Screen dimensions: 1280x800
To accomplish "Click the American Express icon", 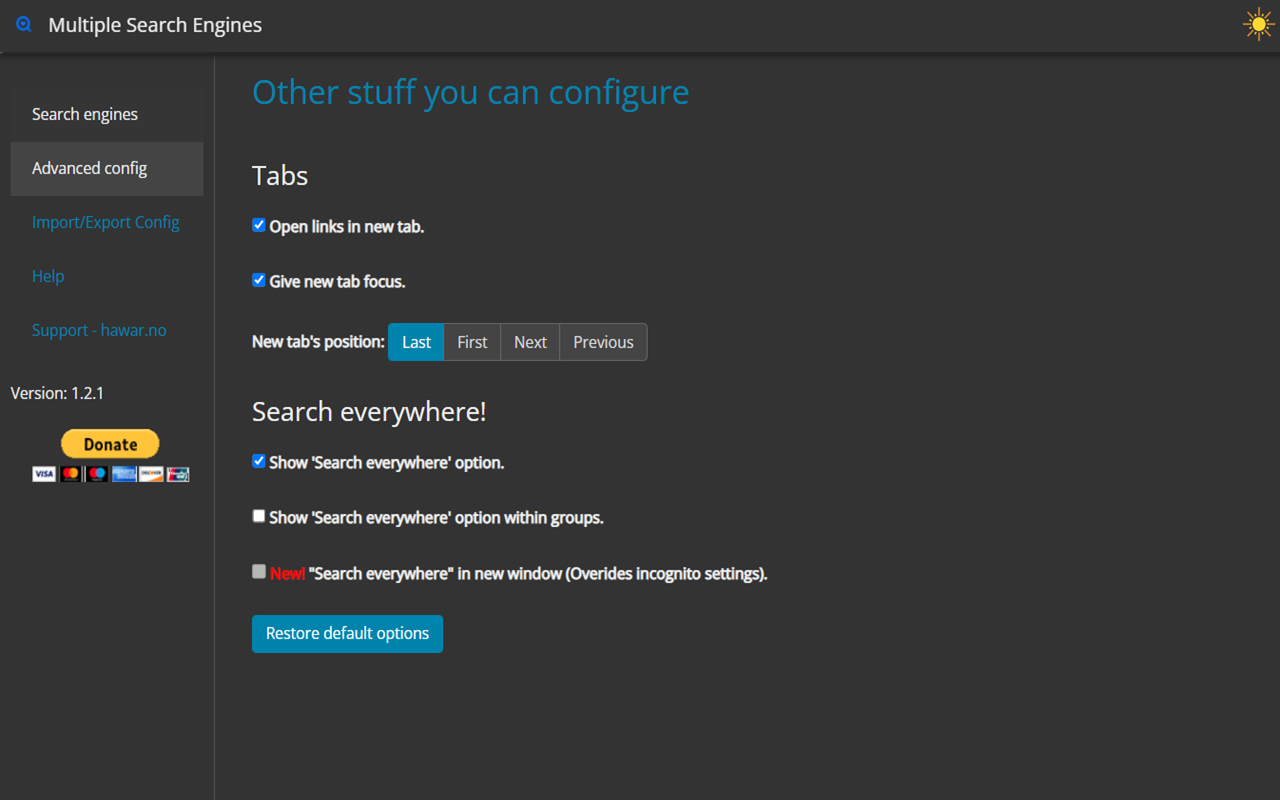I will 123,474.
